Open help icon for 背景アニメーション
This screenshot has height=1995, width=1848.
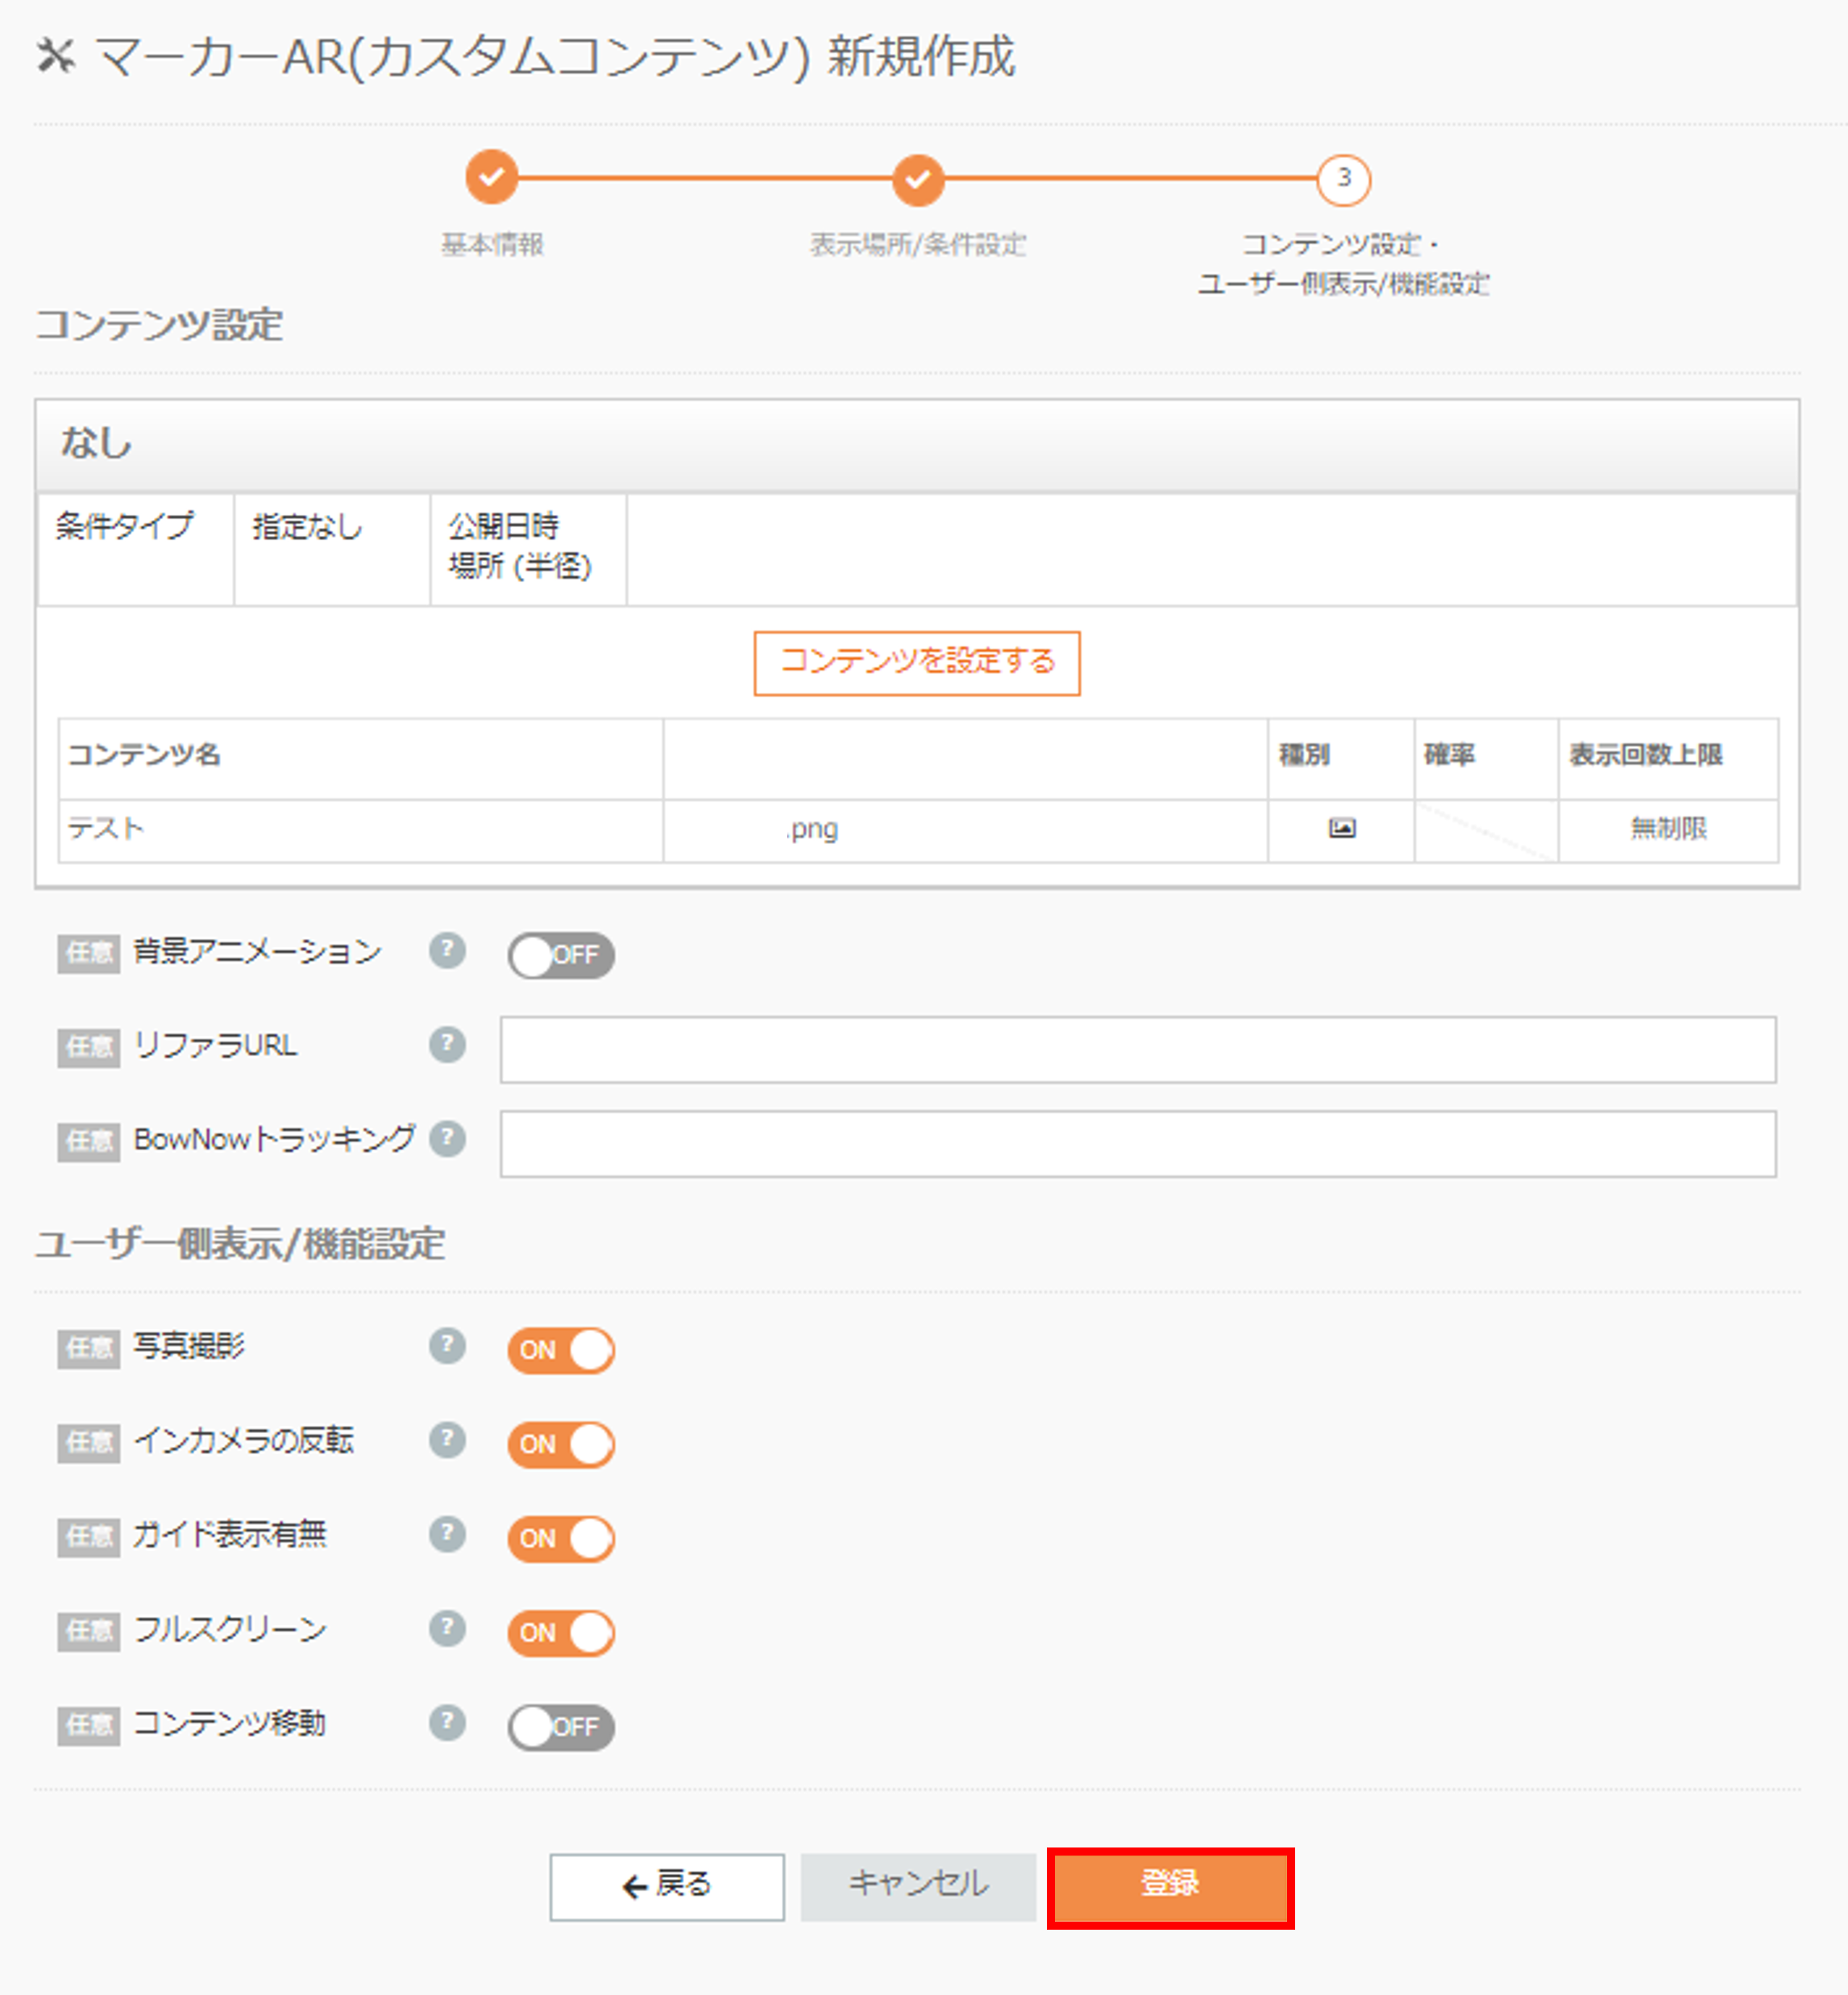click(x=447, y=950)
